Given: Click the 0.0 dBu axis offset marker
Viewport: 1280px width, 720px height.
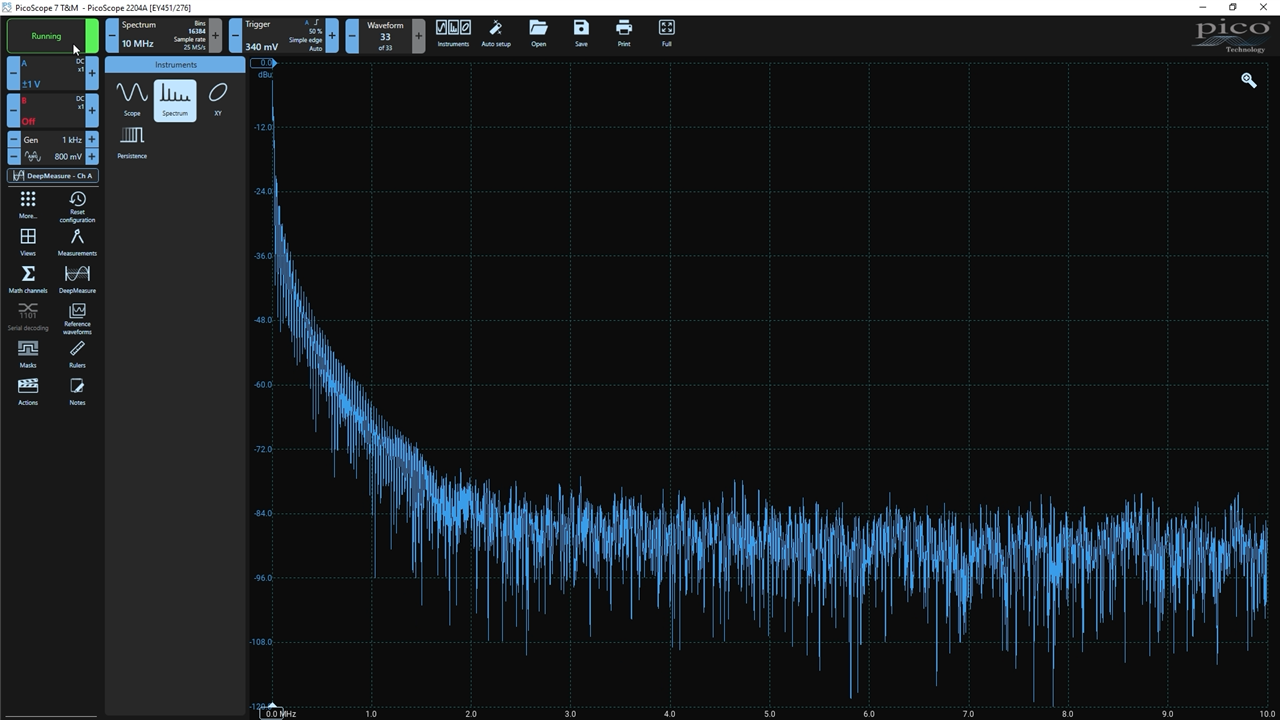Looking at the screenshot, I should coord(262,63).
